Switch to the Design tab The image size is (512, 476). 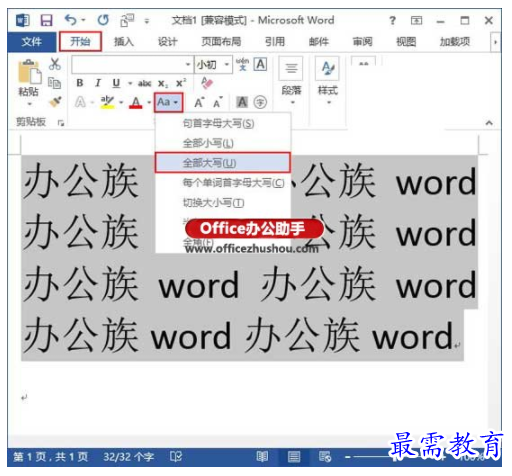[167, 42]
